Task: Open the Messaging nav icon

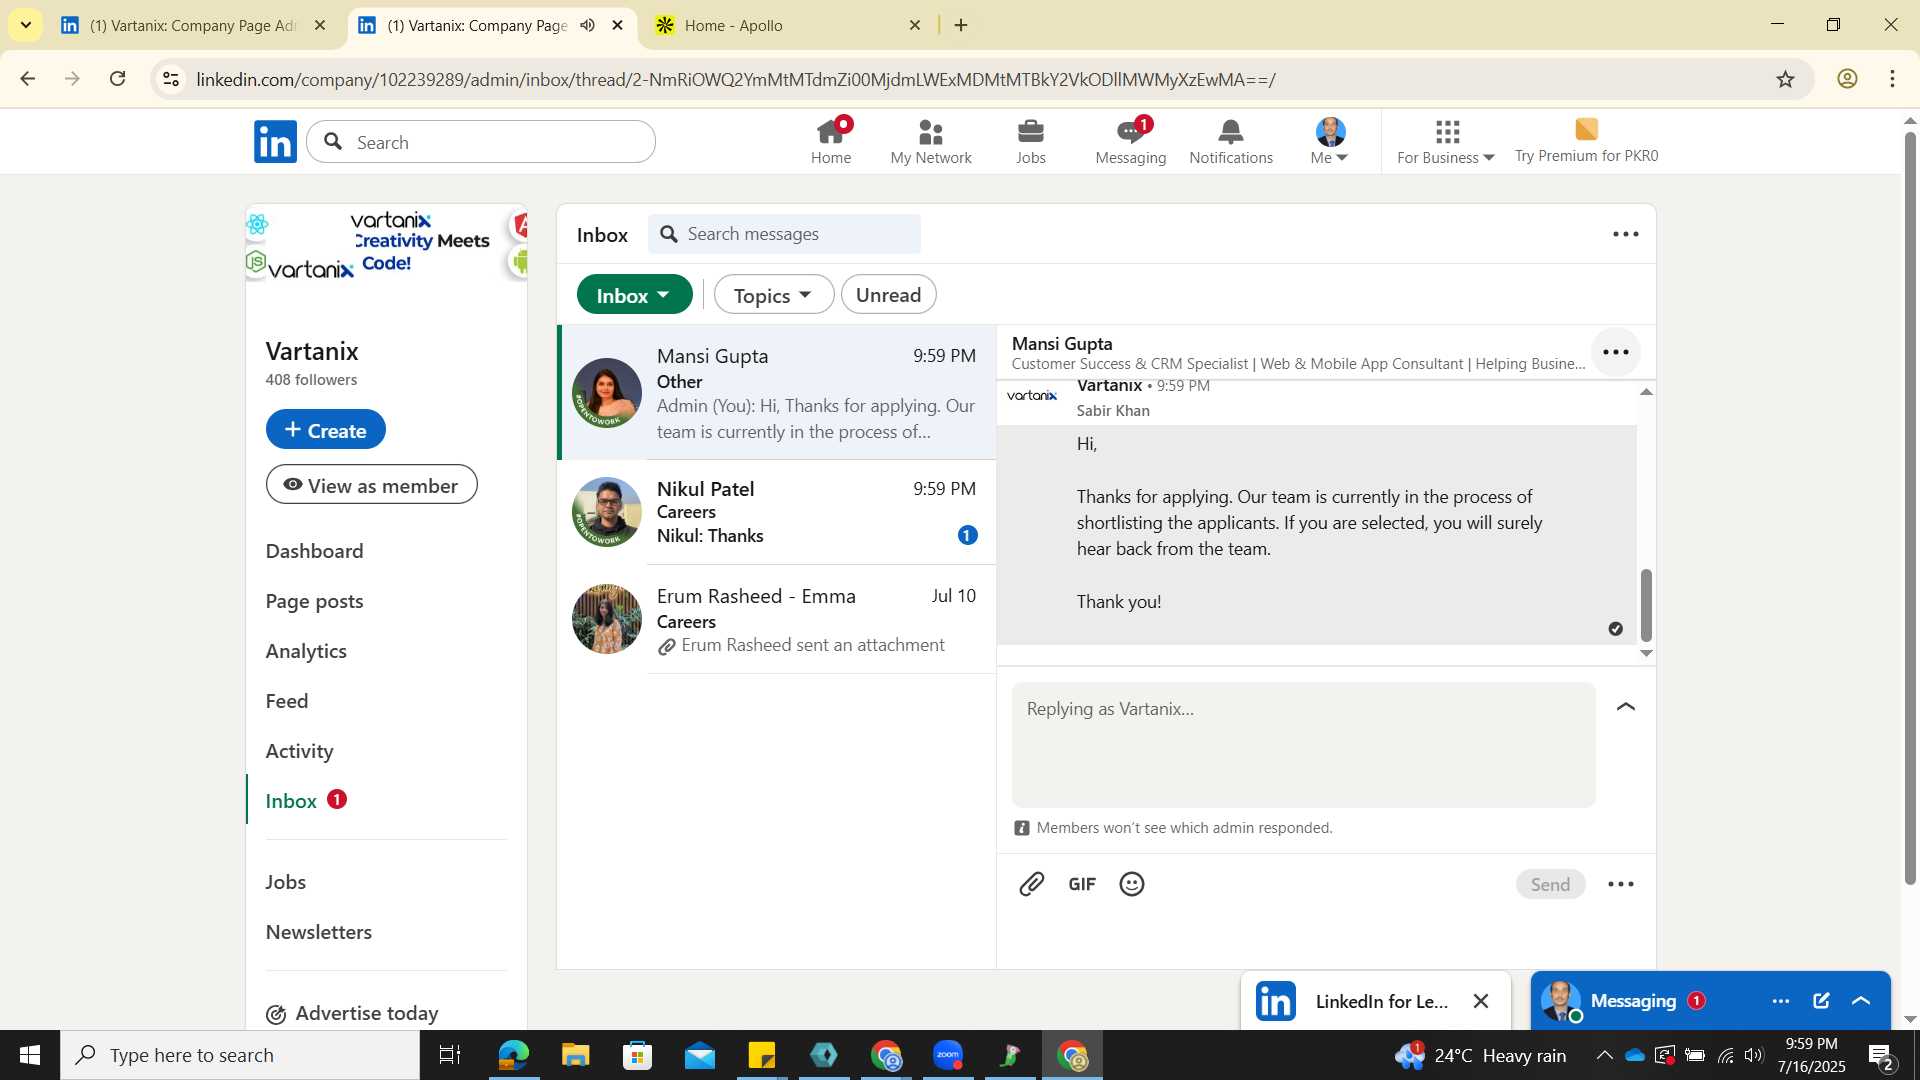Action: (1131, 141)
